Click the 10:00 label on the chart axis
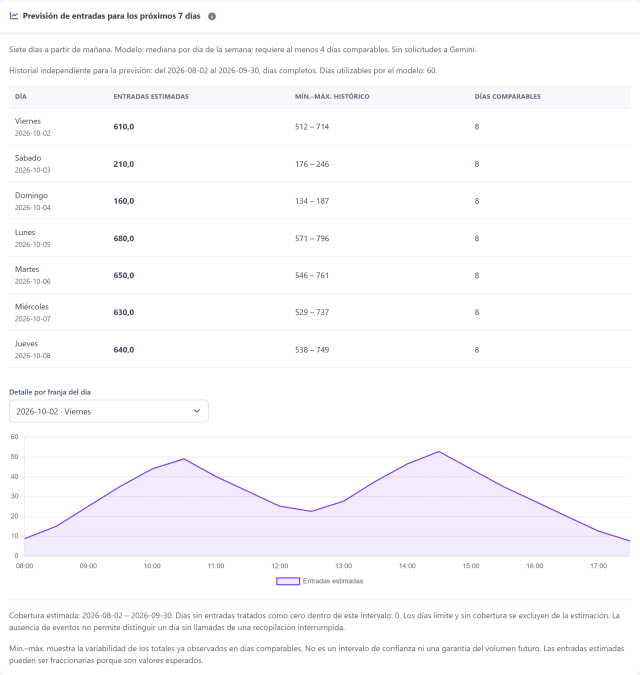The image size is (640, 675). [152, 566]
